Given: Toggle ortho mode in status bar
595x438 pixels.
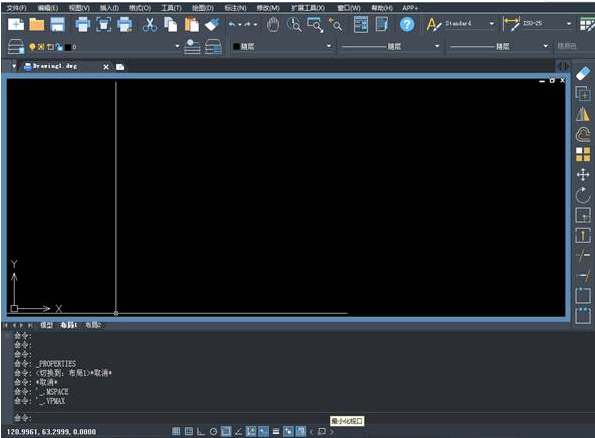Looking at the screenshot, I should [201, 431].
